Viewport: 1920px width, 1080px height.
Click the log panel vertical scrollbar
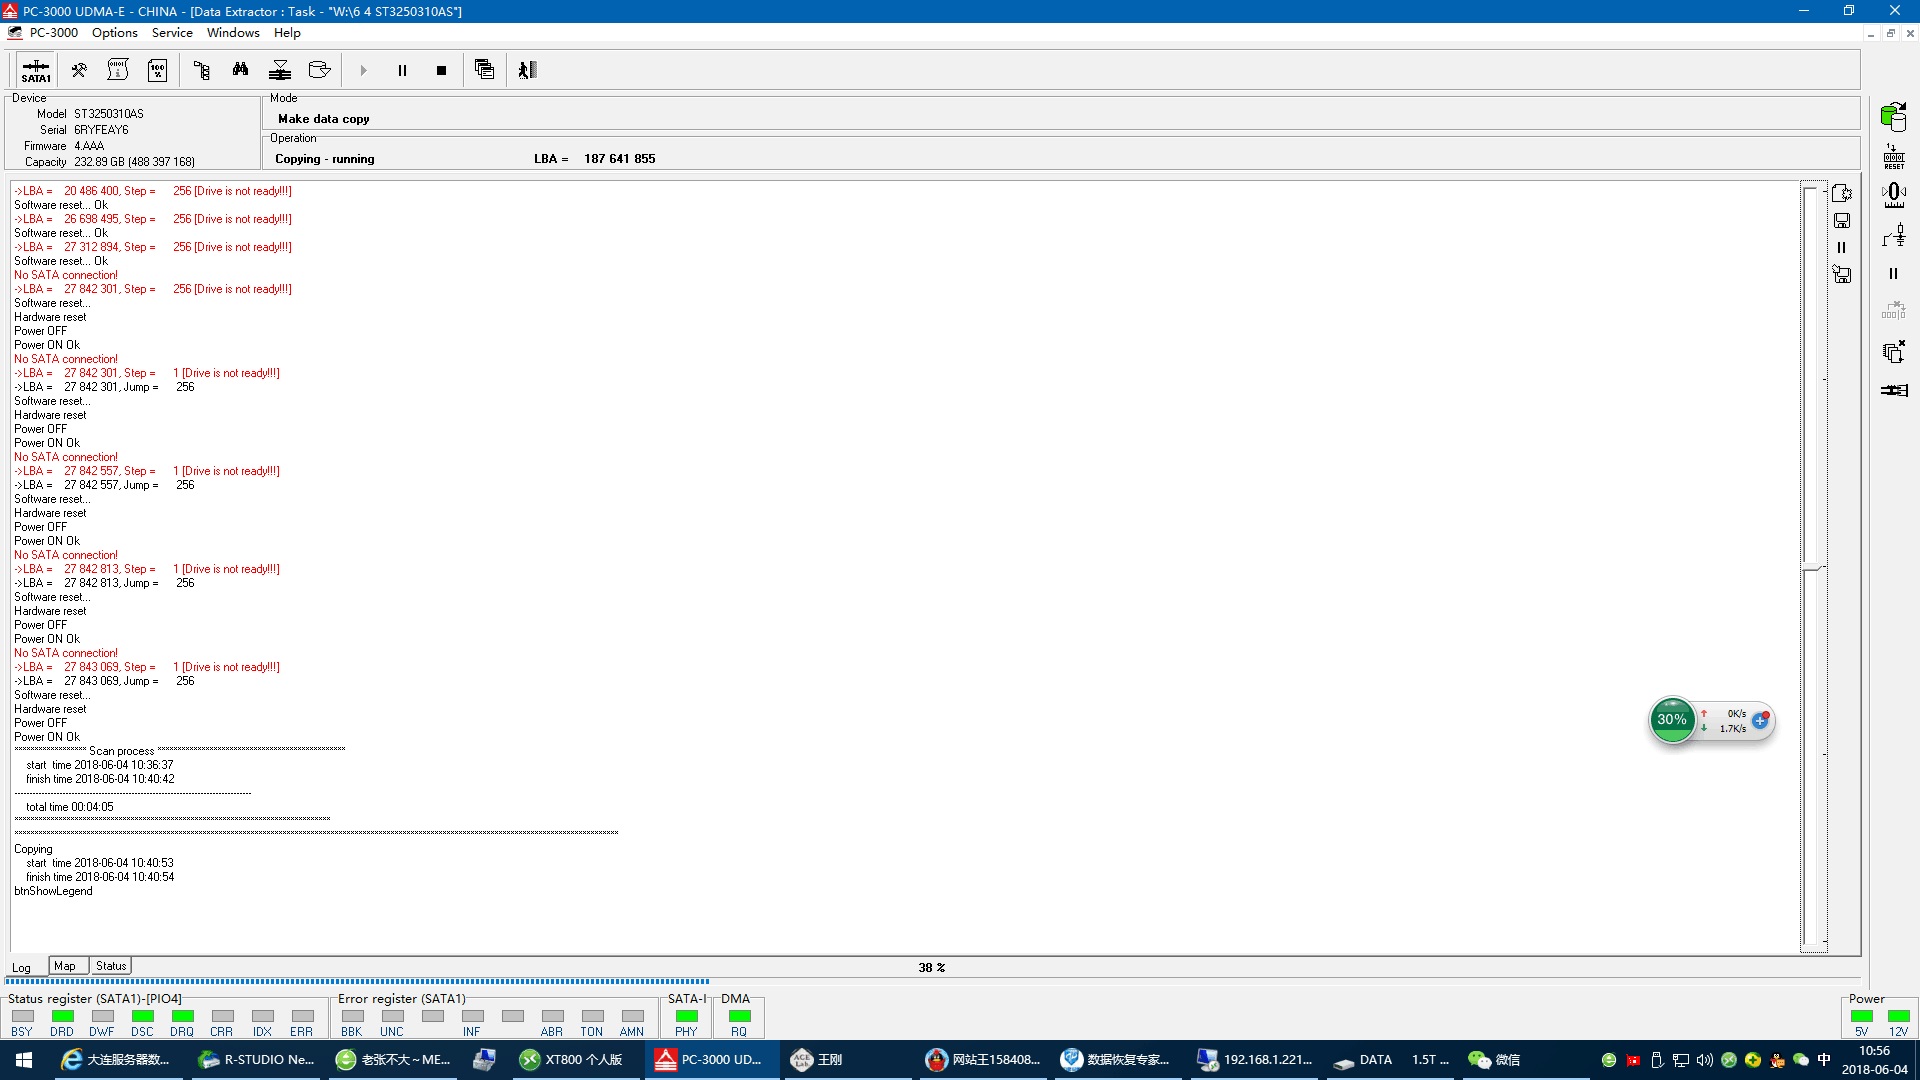pos(1814,566)
